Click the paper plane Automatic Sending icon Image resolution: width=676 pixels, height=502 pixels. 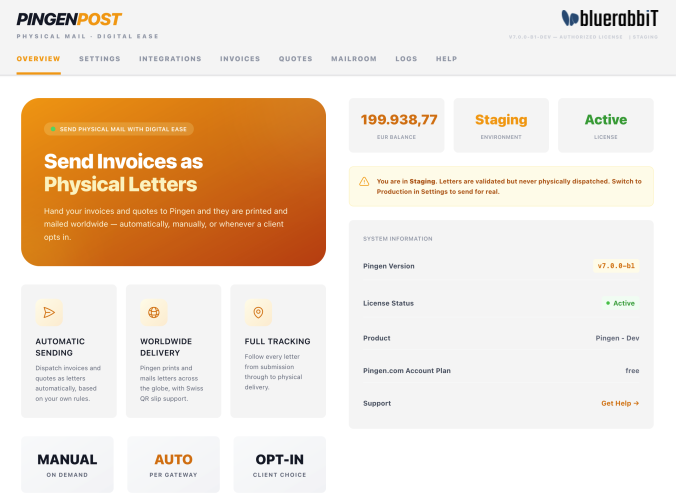(49, 312)
